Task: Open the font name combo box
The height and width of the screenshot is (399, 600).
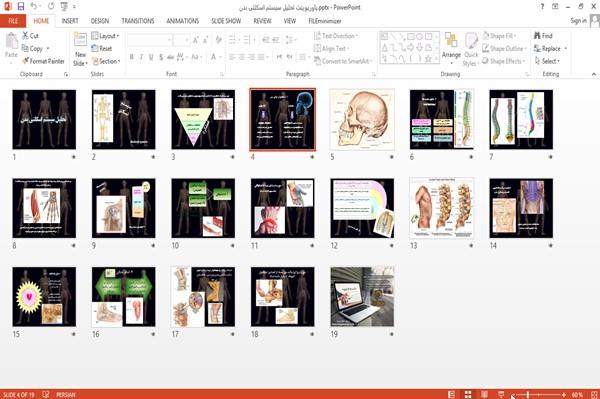Action: coord(149,40)
